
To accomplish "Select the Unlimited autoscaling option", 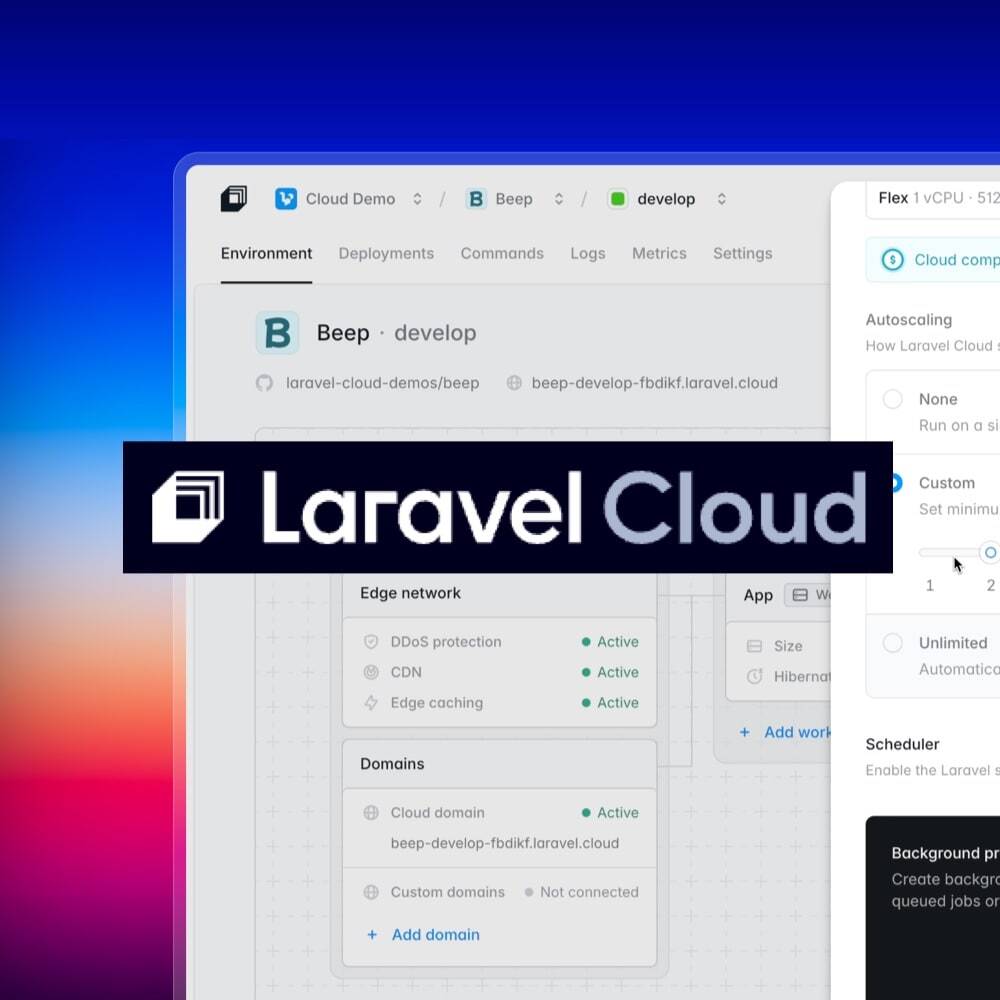I will tap(892, 643).
